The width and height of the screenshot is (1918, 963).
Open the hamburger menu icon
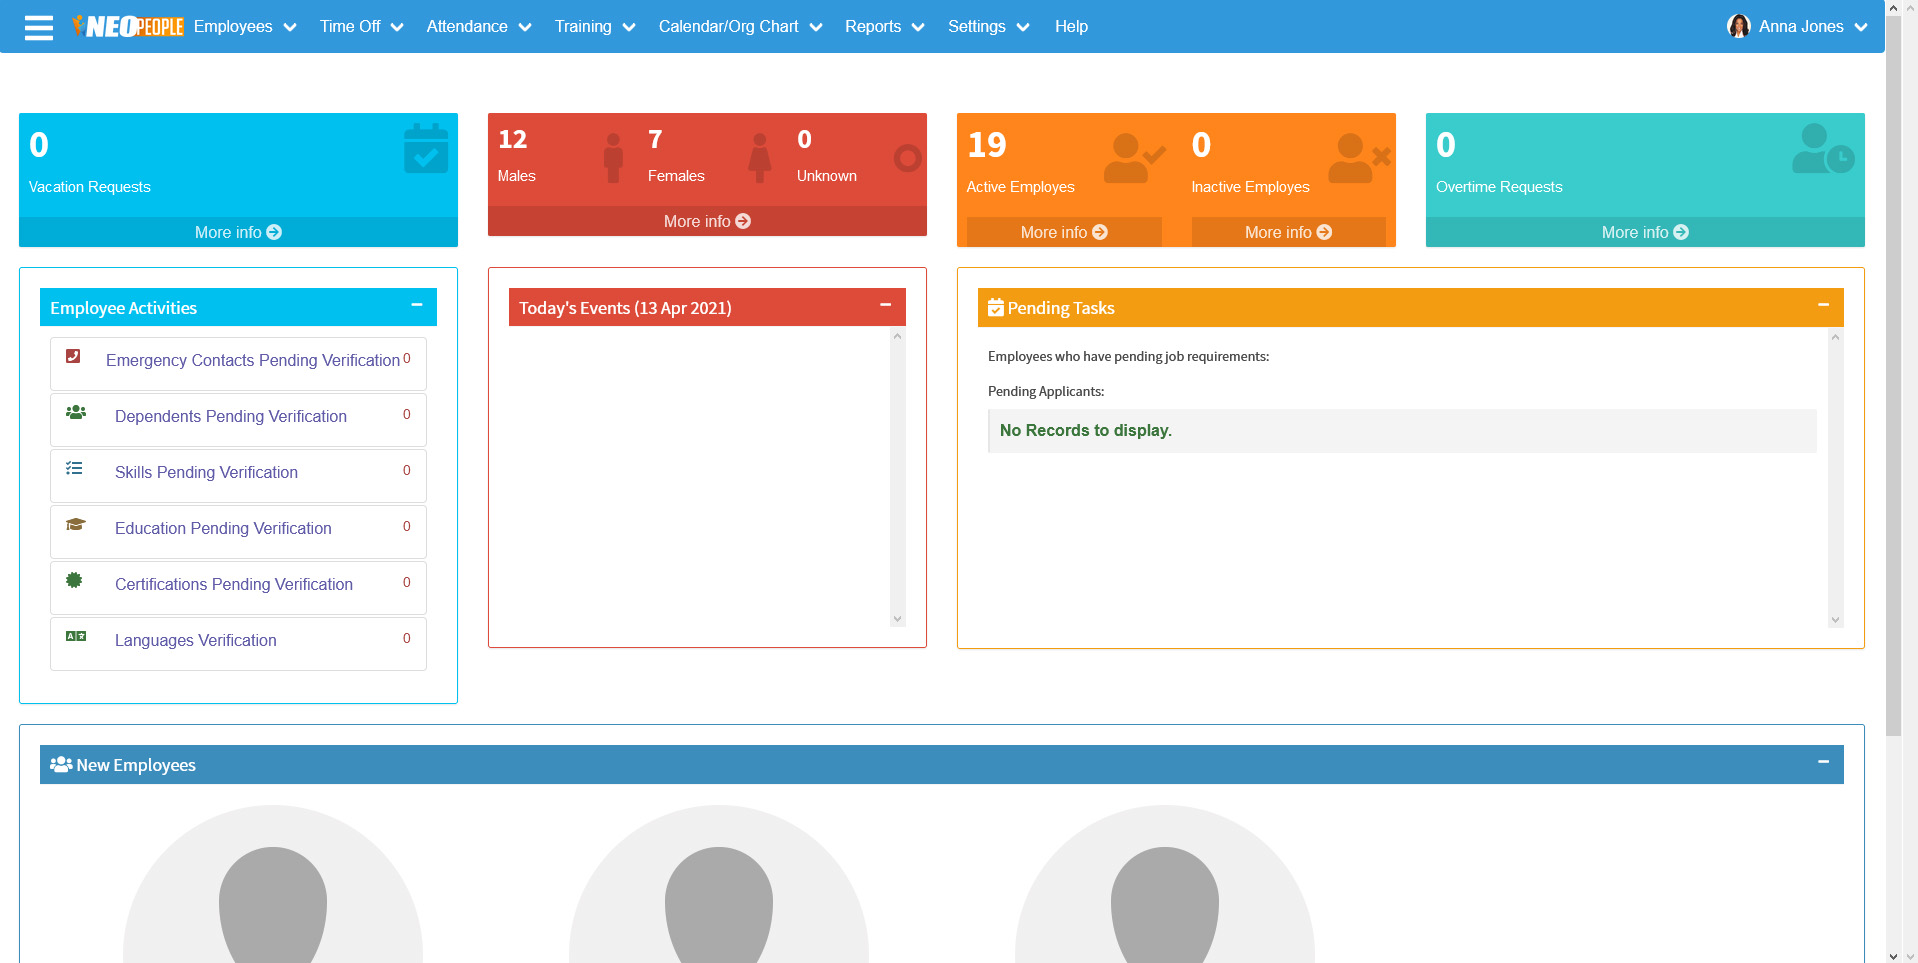(x=39, y=27)
